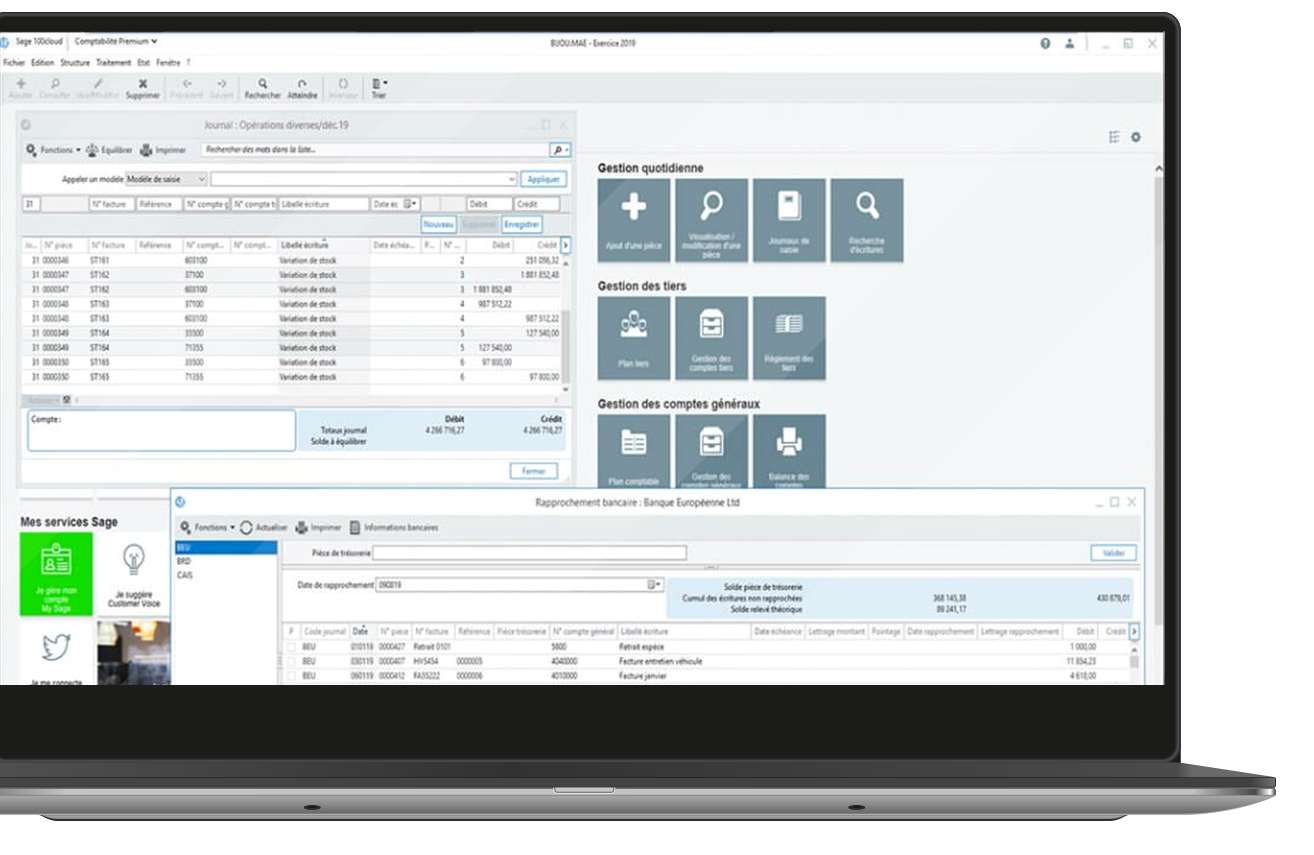The image size is (1314, 855).
Task: Open the Edition menu
Action: coord(43,62)
